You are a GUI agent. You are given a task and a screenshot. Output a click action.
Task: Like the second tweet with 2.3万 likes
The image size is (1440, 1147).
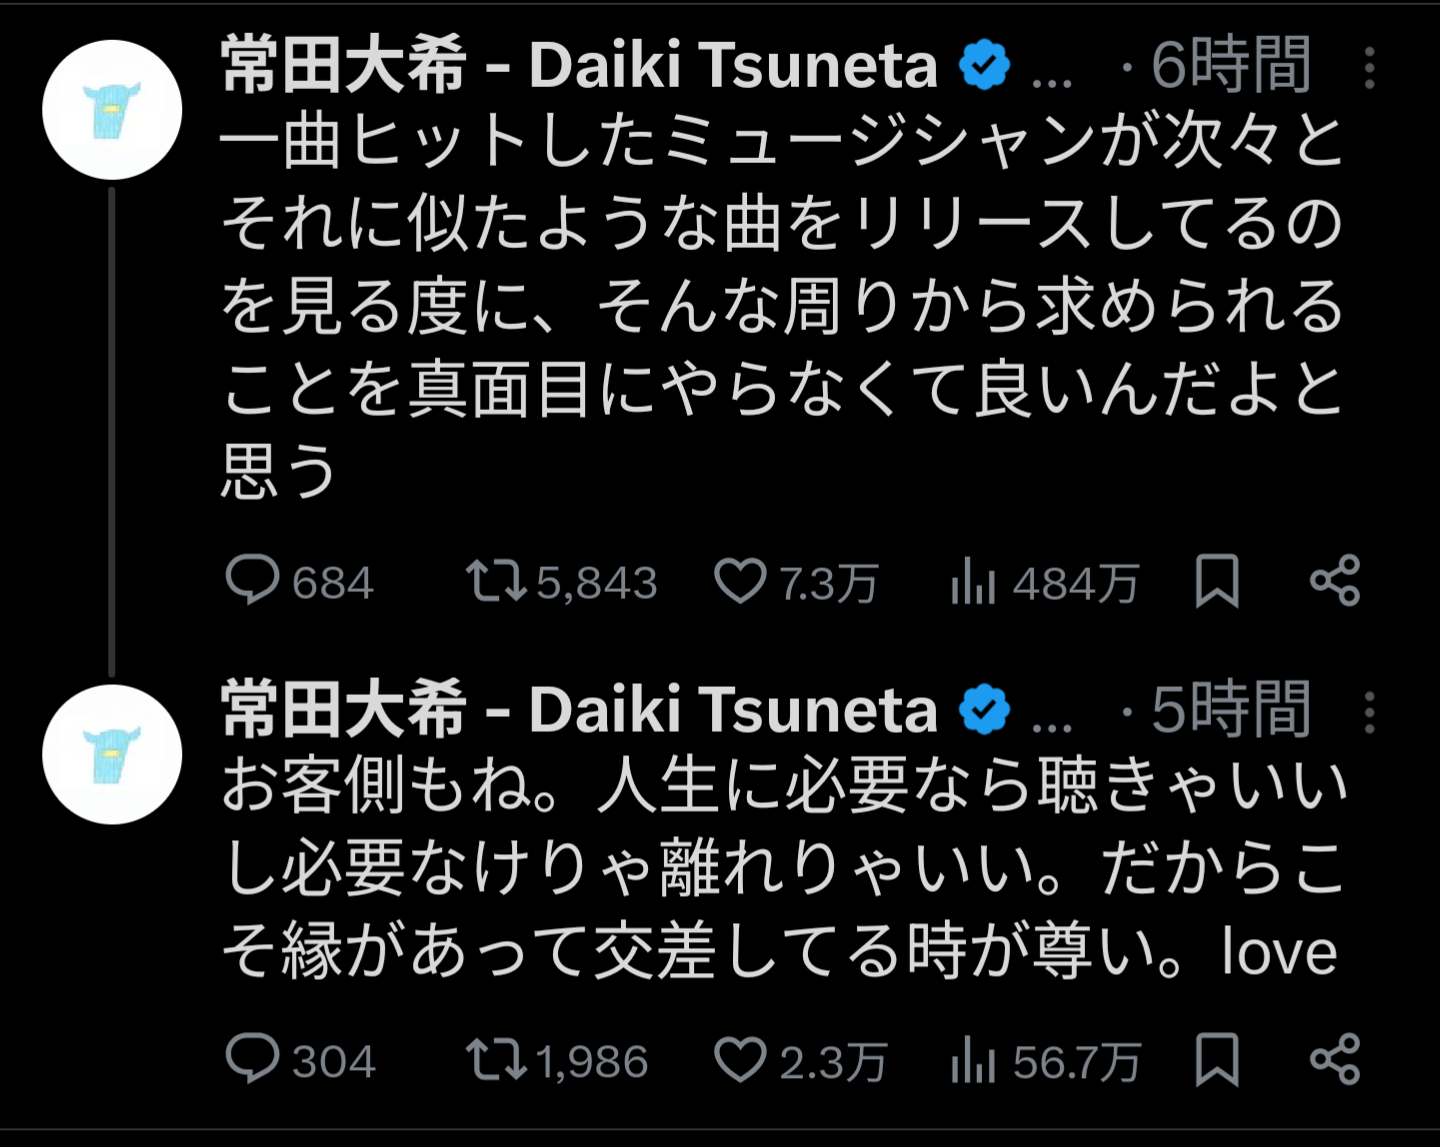click(x=740, y=1060)
